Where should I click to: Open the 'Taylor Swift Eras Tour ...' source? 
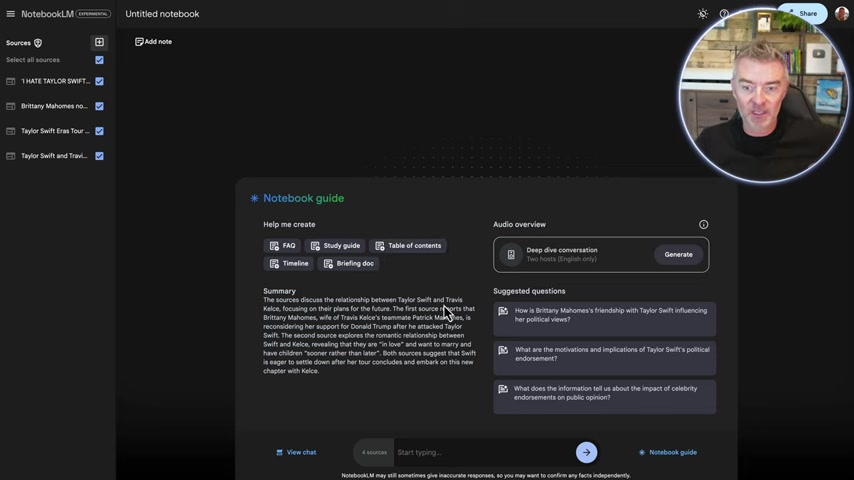56,131
